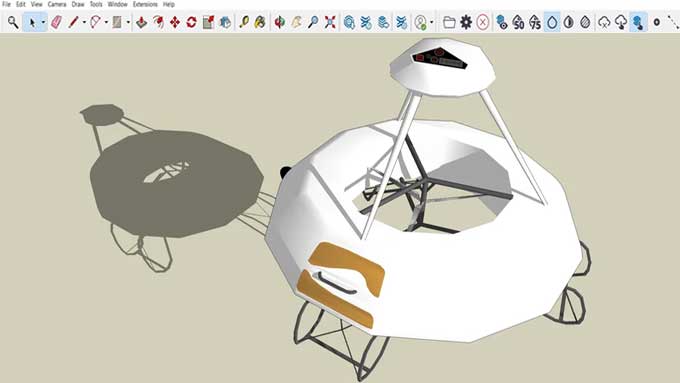Activate the Scale tool
Viewport: 680px width, 383px height.
click(x=208, y=22)
